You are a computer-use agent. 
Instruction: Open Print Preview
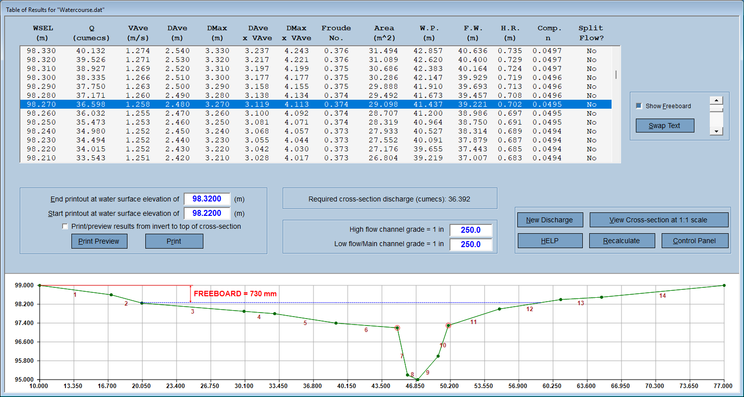point(99,241)
